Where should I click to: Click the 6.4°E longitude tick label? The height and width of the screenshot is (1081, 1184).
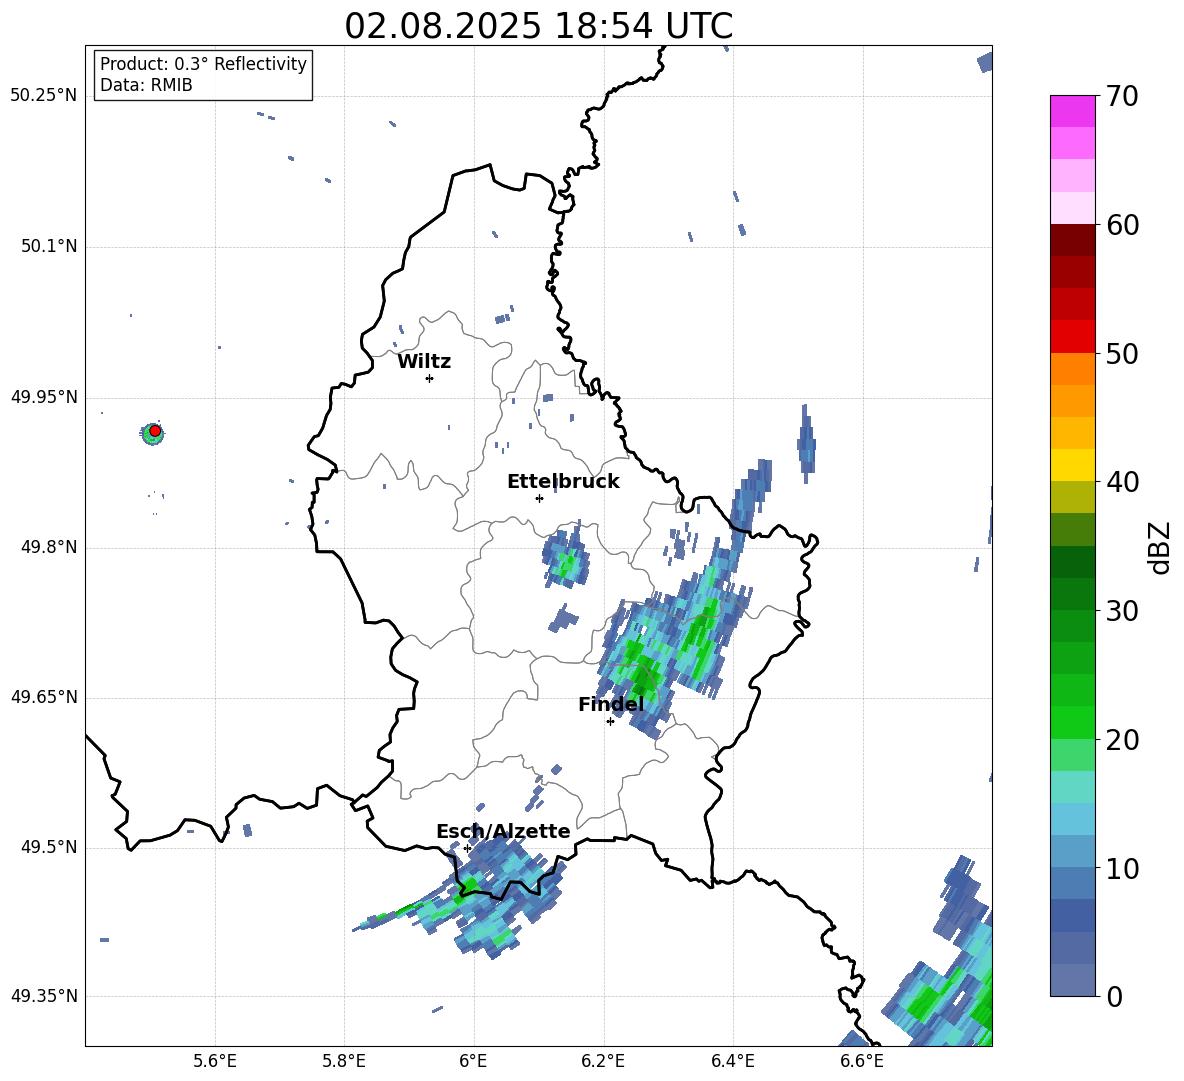732,1061
